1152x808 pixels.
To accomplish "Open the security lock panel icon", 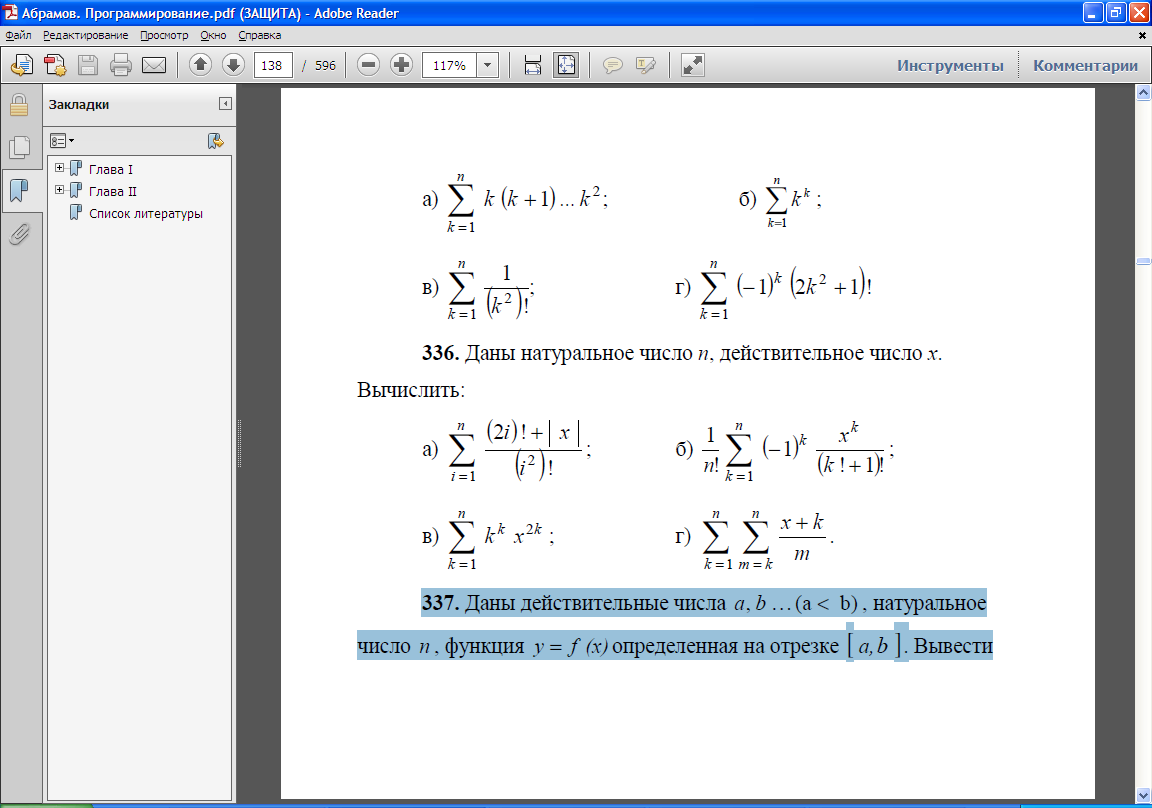I will pyautogui.click(x=19, y=105).
